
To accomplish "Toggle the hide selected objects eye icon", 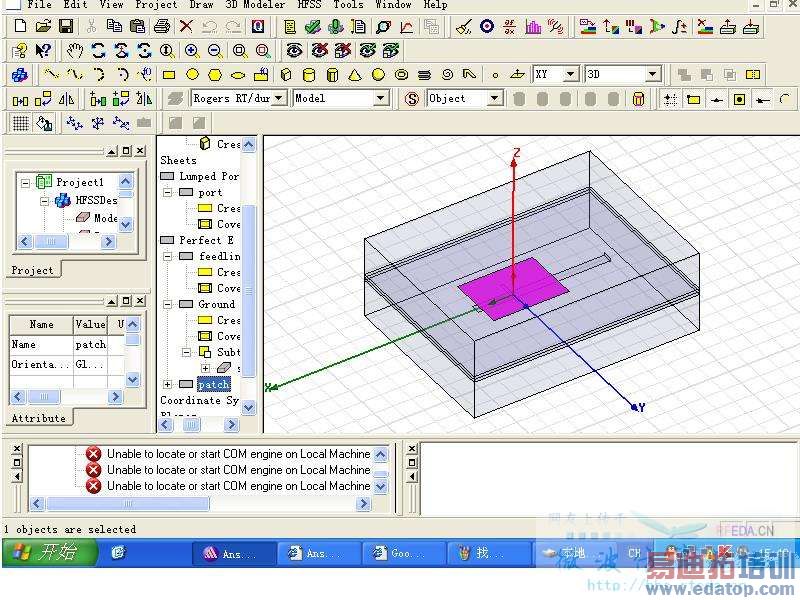I will coord(319,51).
